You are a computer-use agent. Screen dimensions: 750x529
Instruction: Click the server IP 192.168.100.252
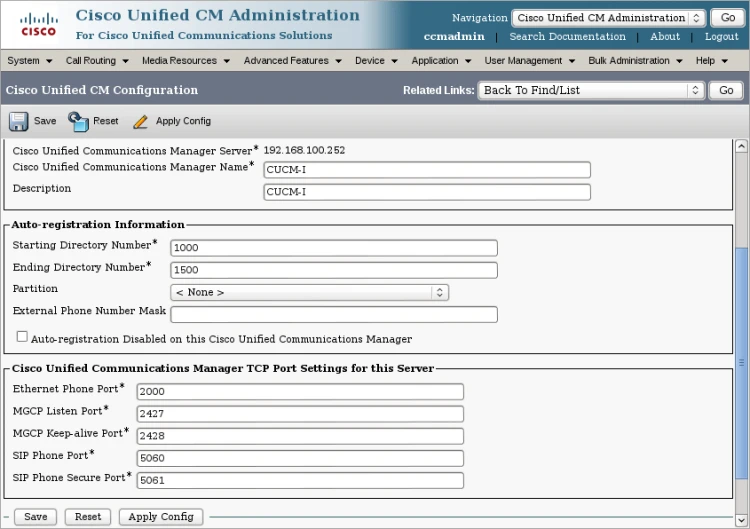pos(304,150)
